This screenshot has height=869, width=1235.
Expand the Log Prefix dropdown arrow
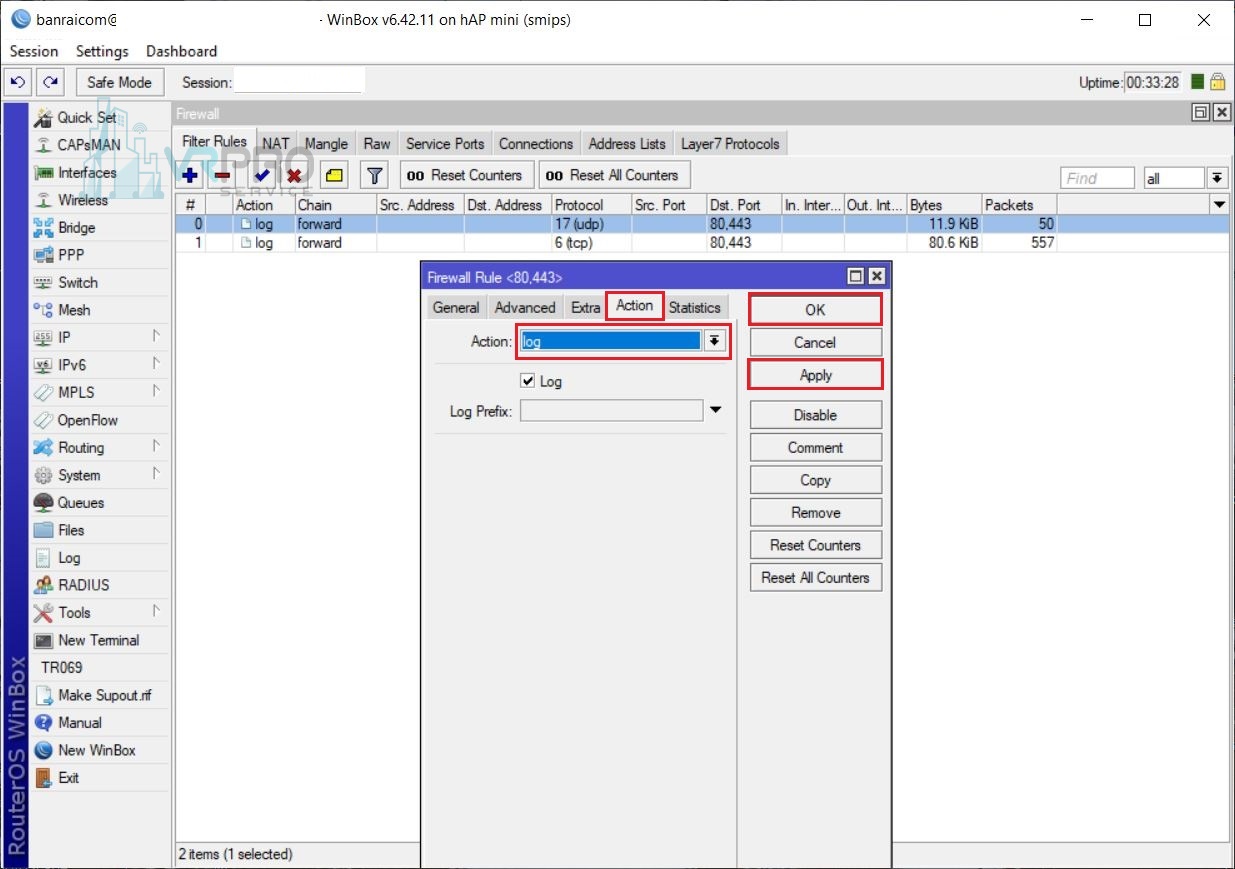click(717, 410)
